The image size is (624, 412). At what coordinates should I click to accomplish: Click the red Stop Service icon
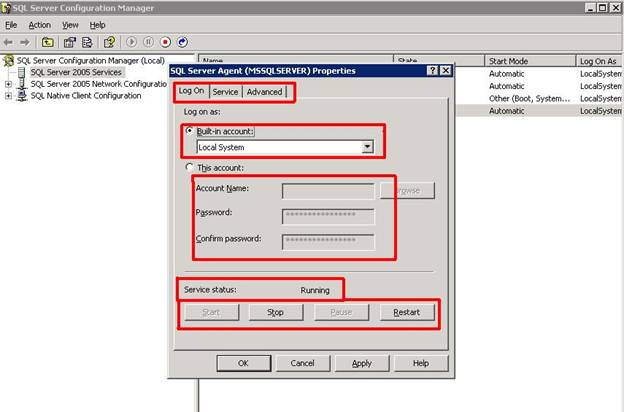(165, 42)
